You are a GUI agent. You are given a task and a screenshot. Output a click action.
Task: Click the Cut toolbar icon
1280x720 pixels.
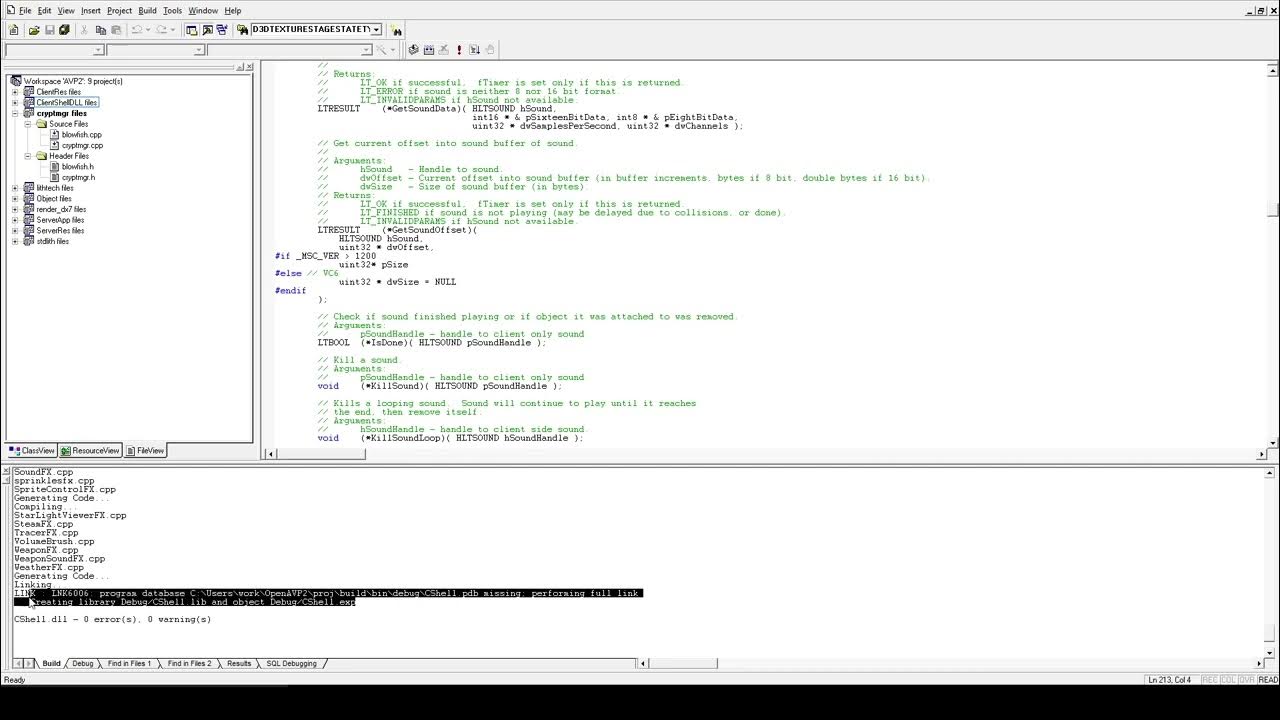84,30
